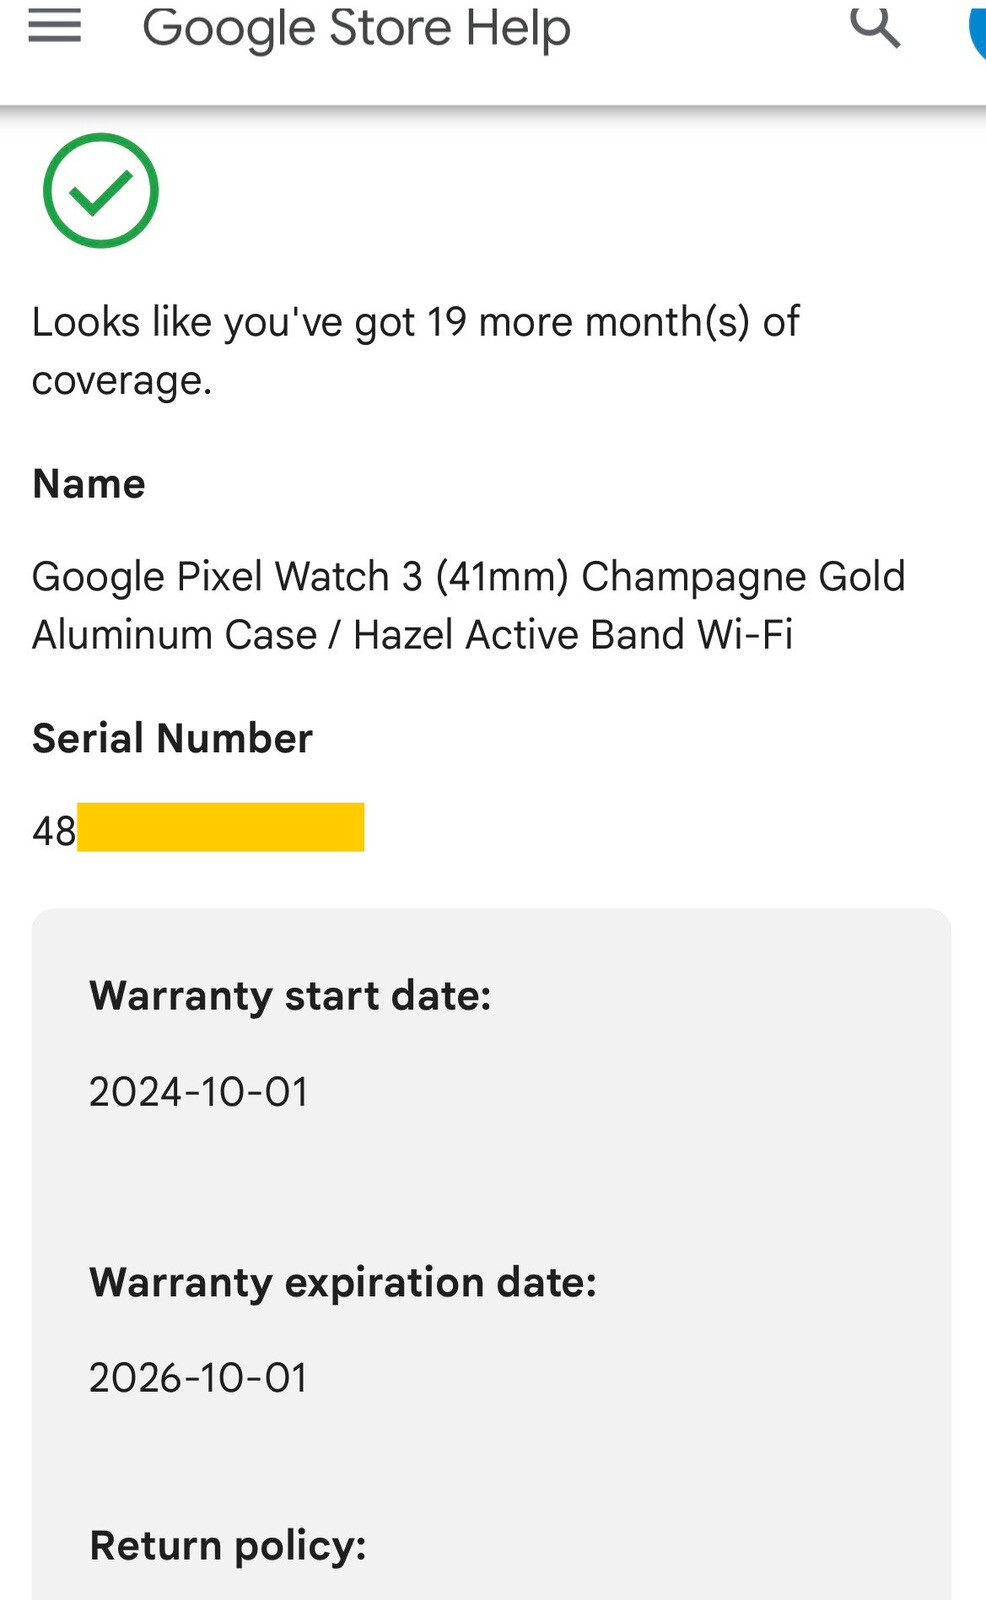Select the Pixel Watch 3 product name

pos(469,605)
